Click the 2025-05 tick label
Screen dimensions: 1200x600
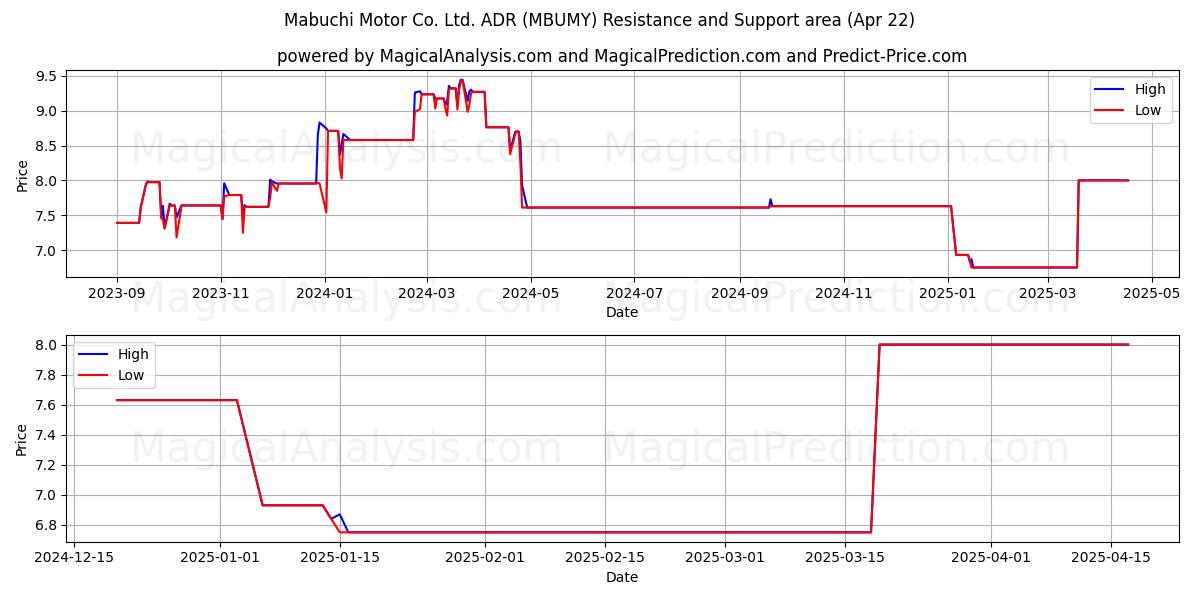[1151, 293]
